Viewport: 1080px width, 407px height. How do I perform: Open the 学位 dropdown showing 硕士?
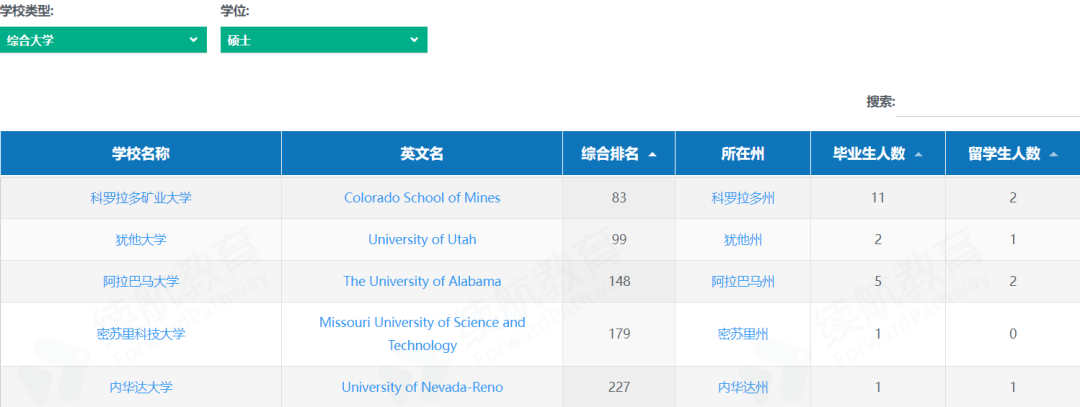coord(324,40)
